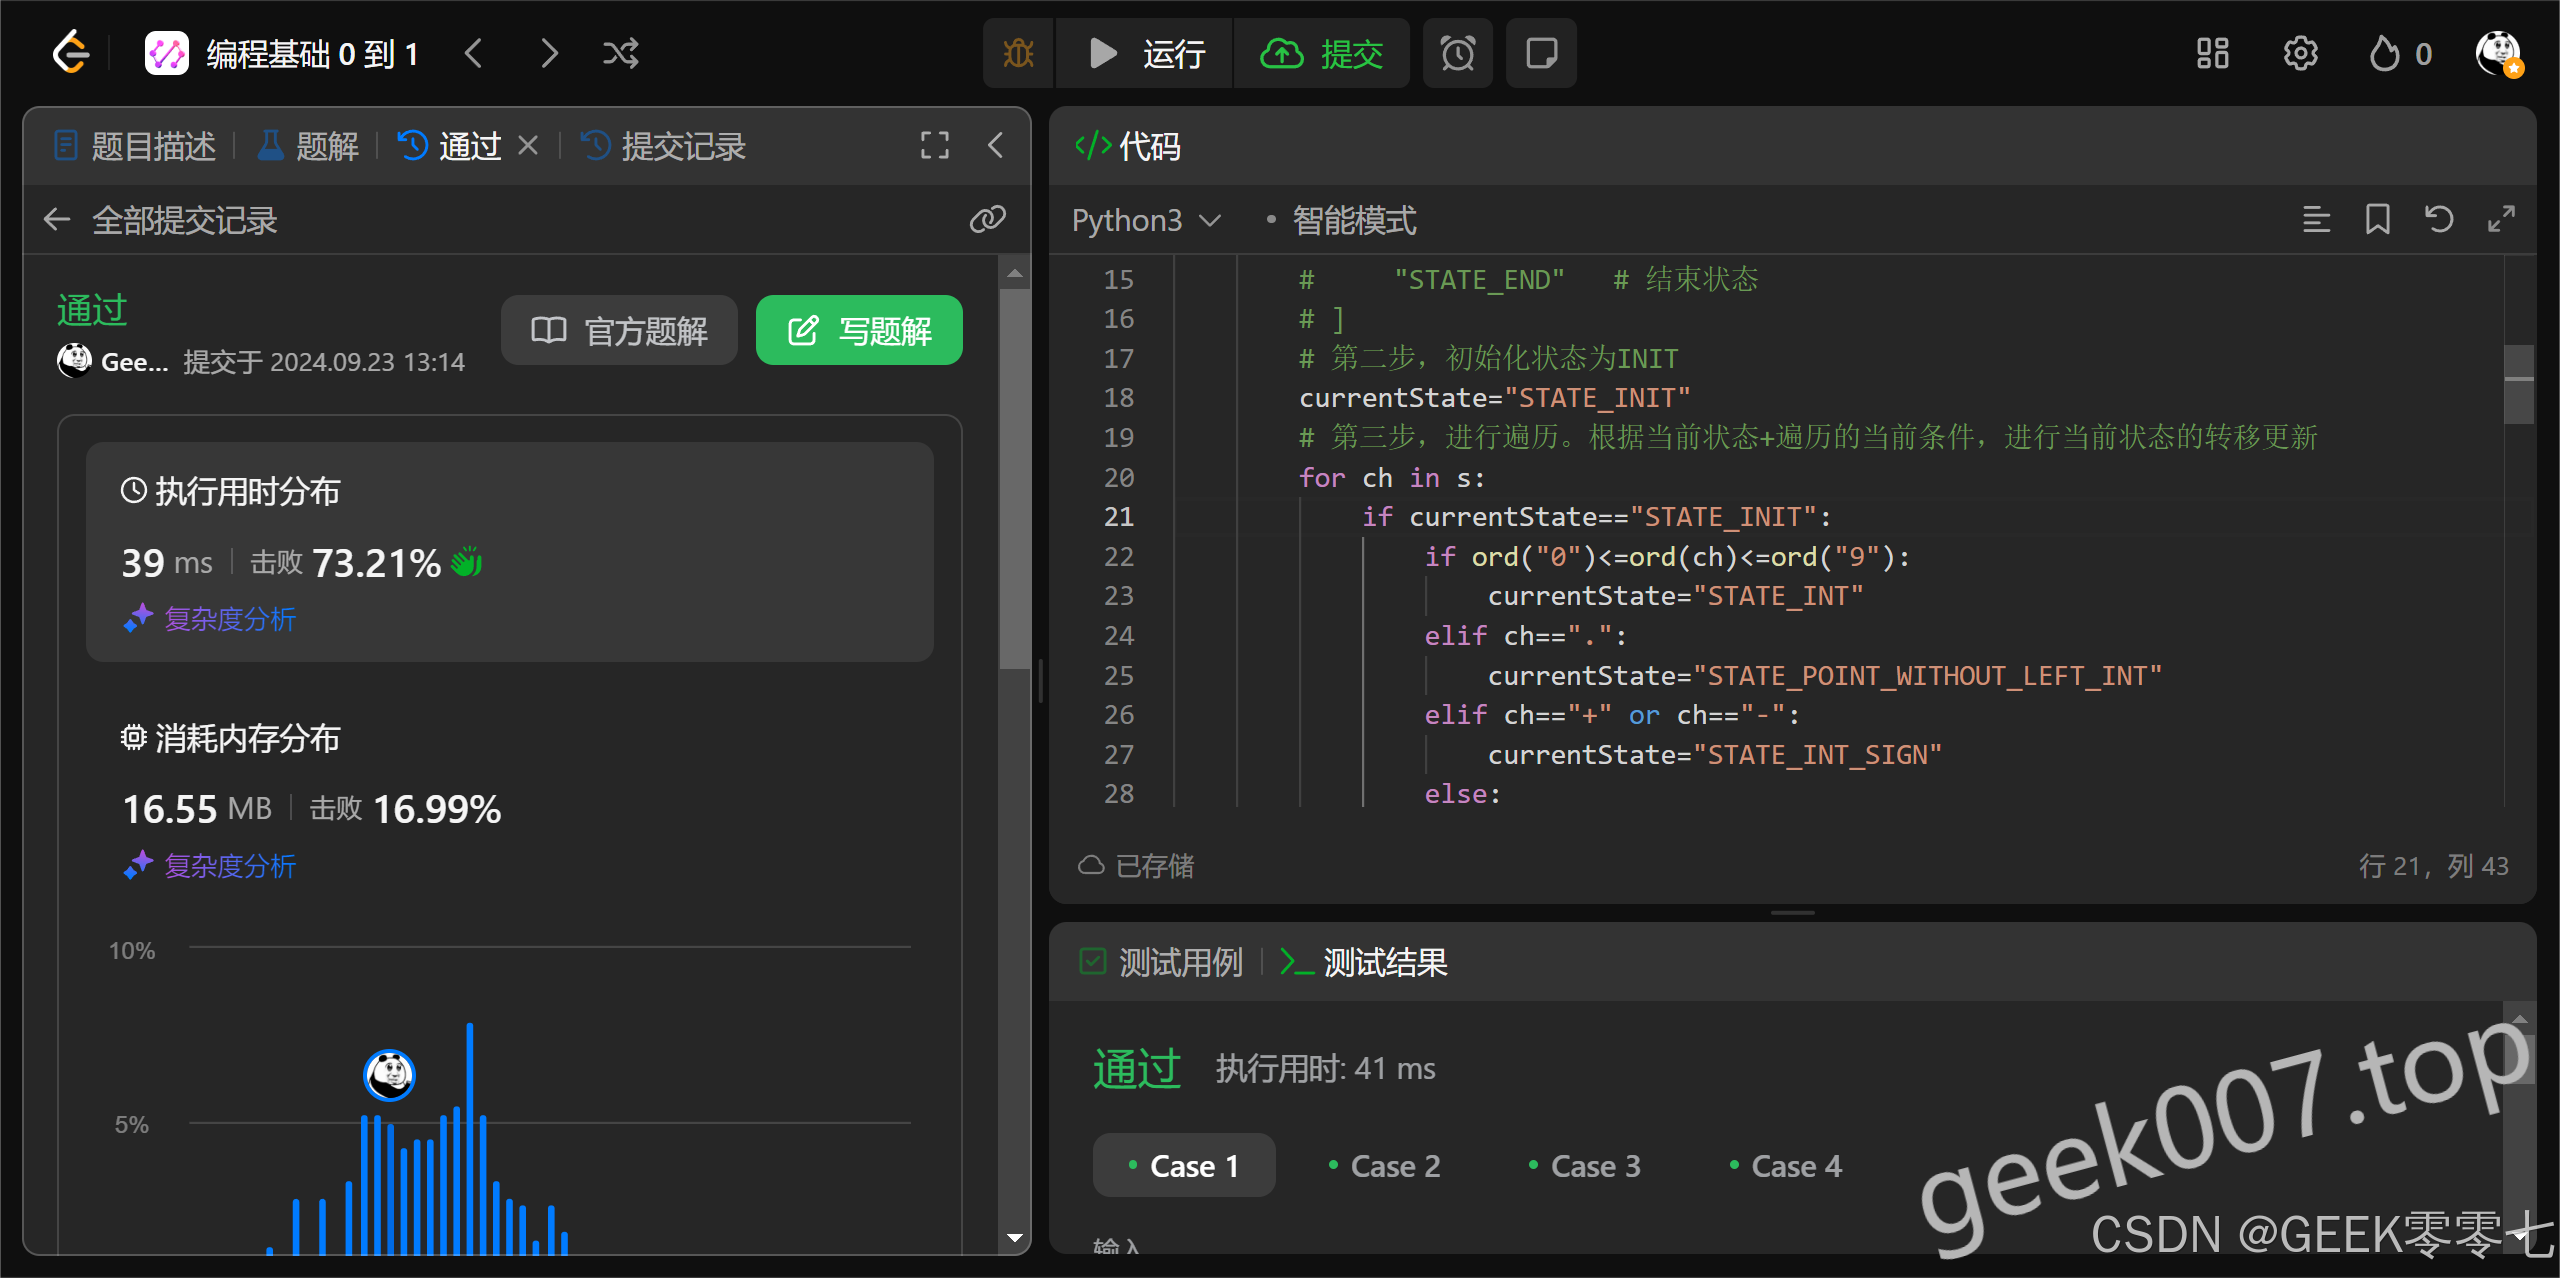Collapse the left panel with chevron
Viewport: 2560px width, 1278px height.
pos(995,146)
